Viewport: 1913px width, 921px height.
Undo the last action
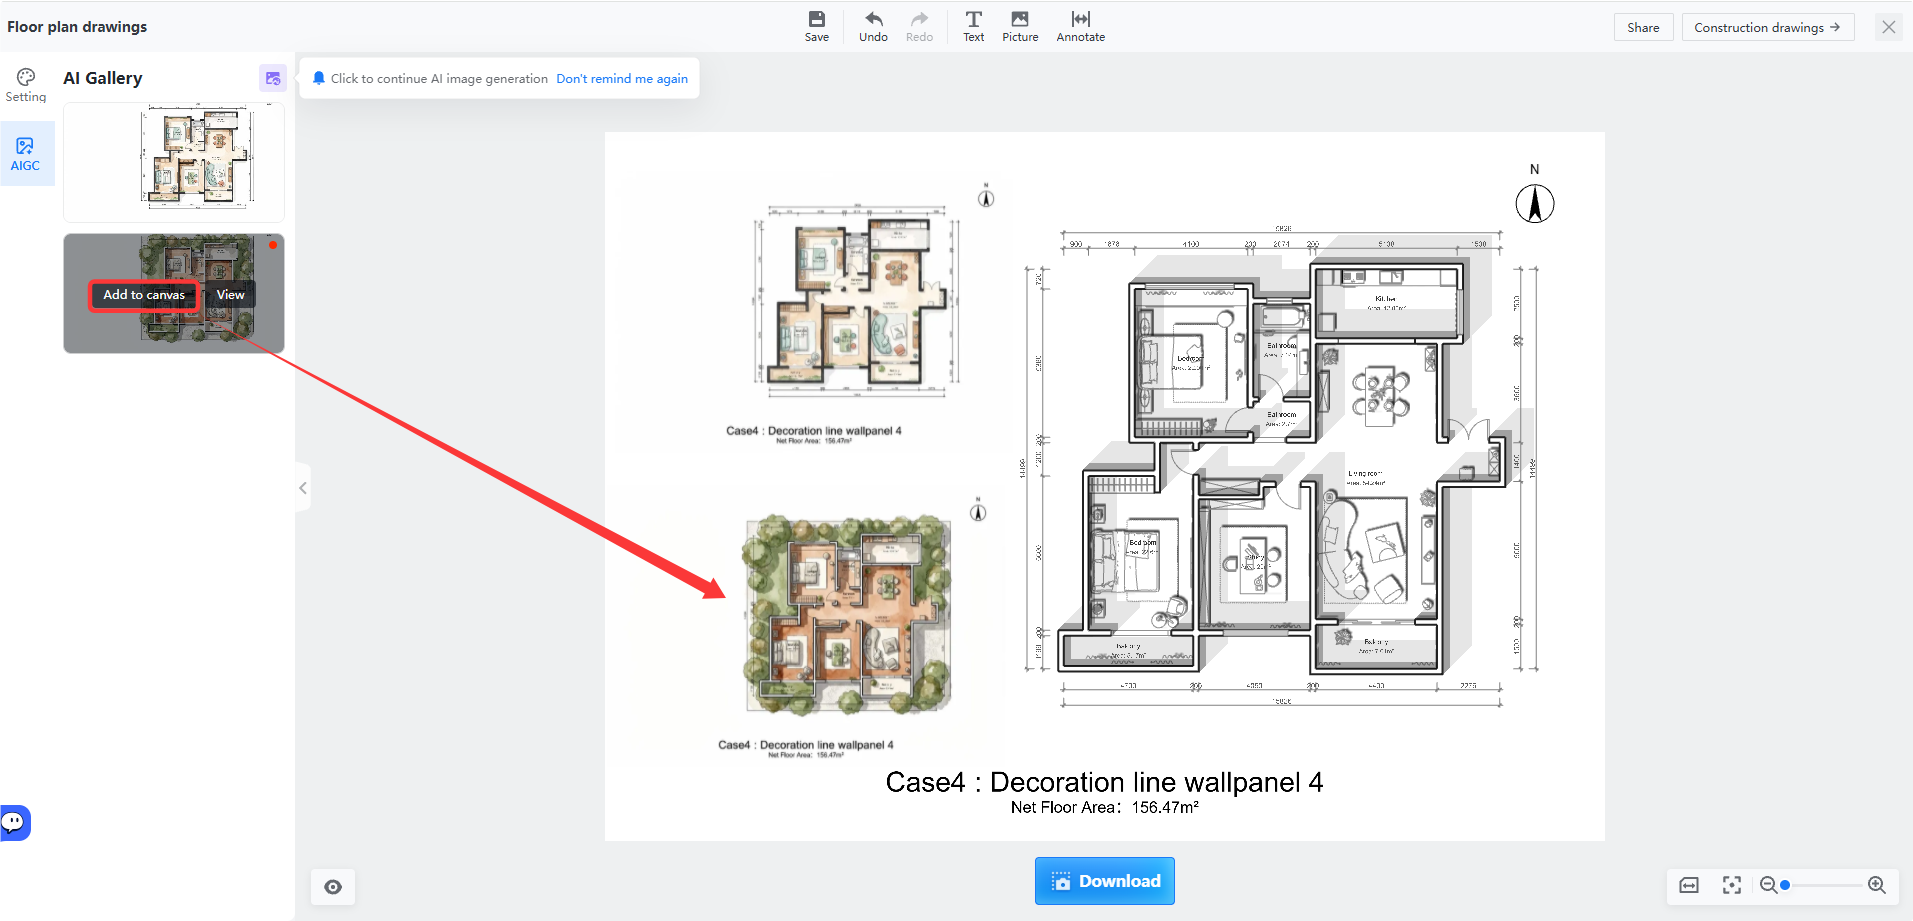(x=873, y=26)
